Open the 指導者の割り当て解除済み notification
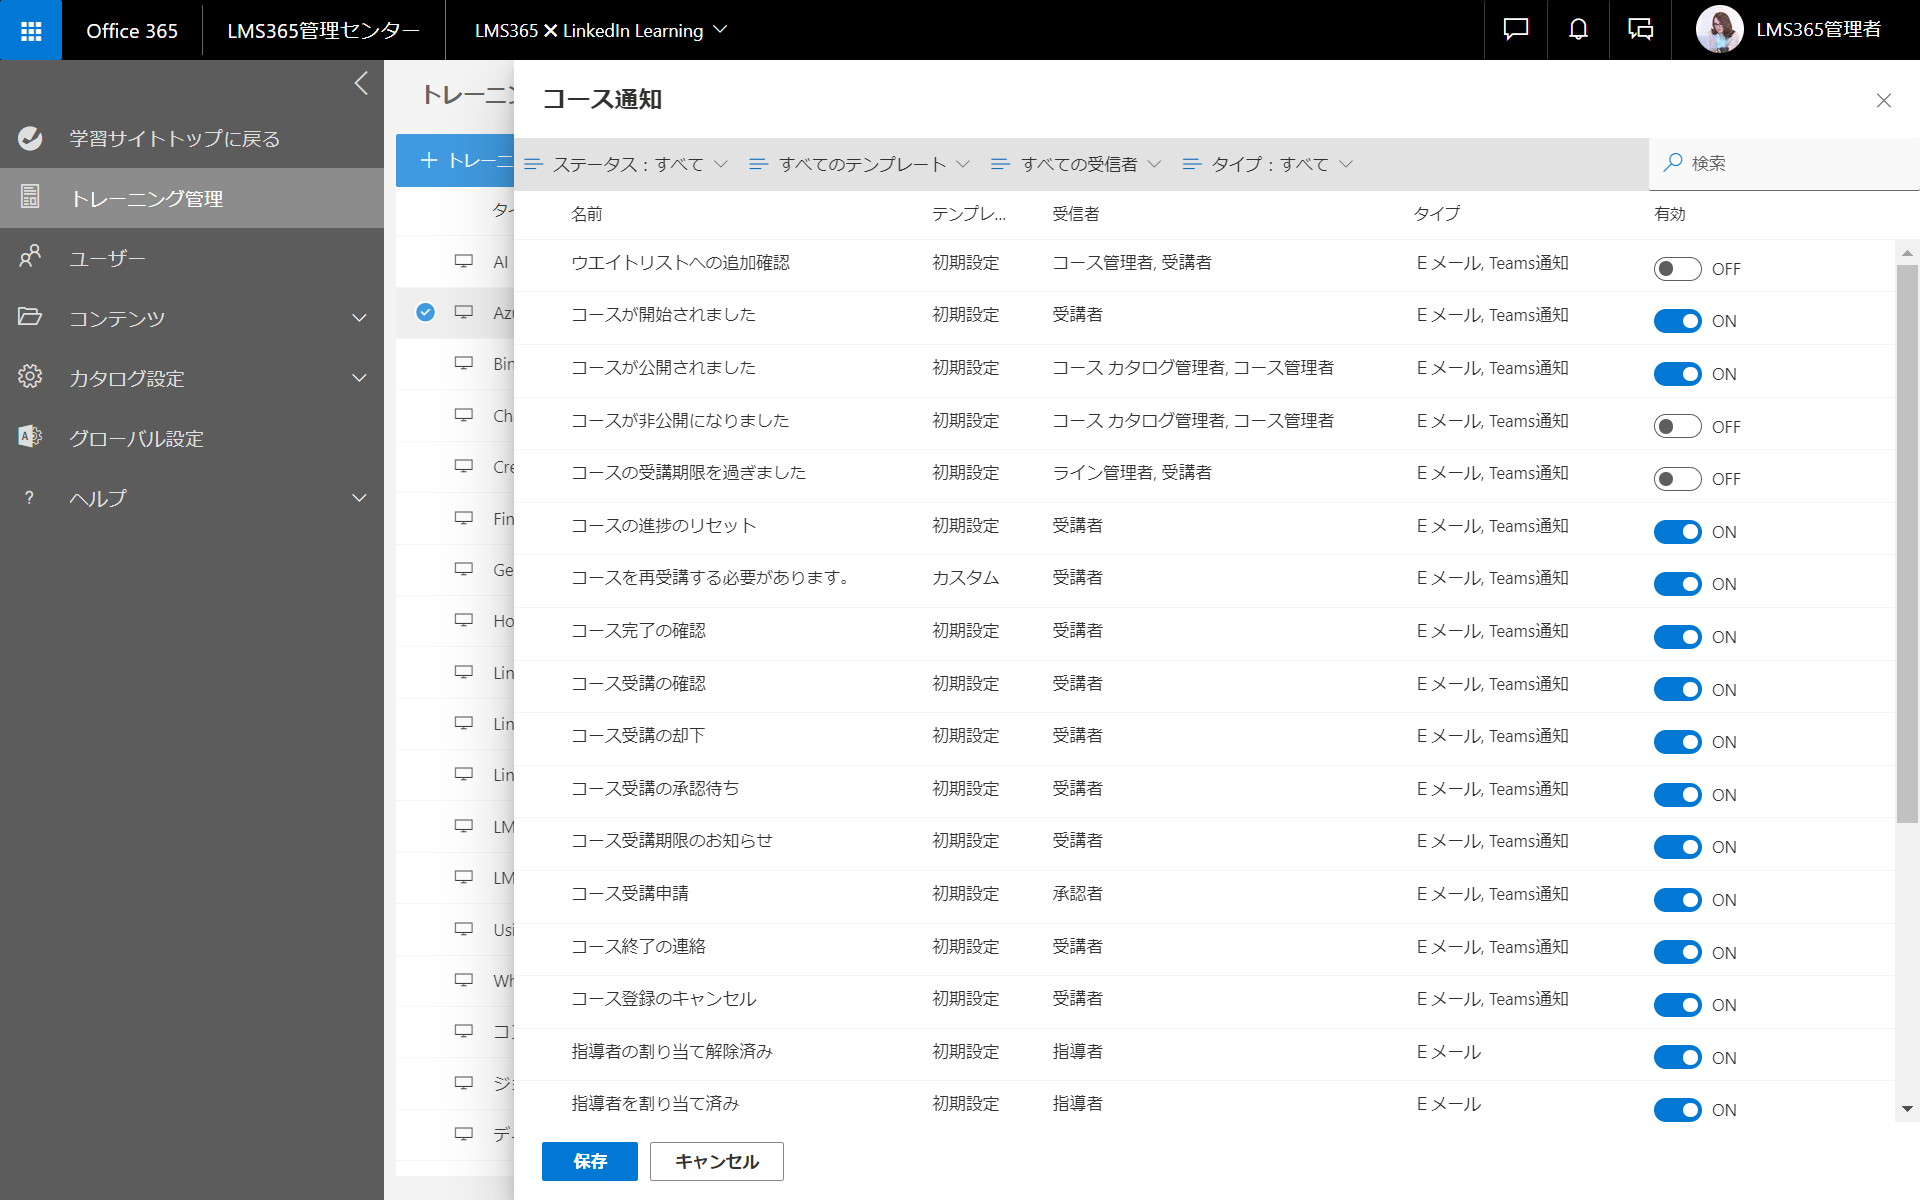 672,1052
